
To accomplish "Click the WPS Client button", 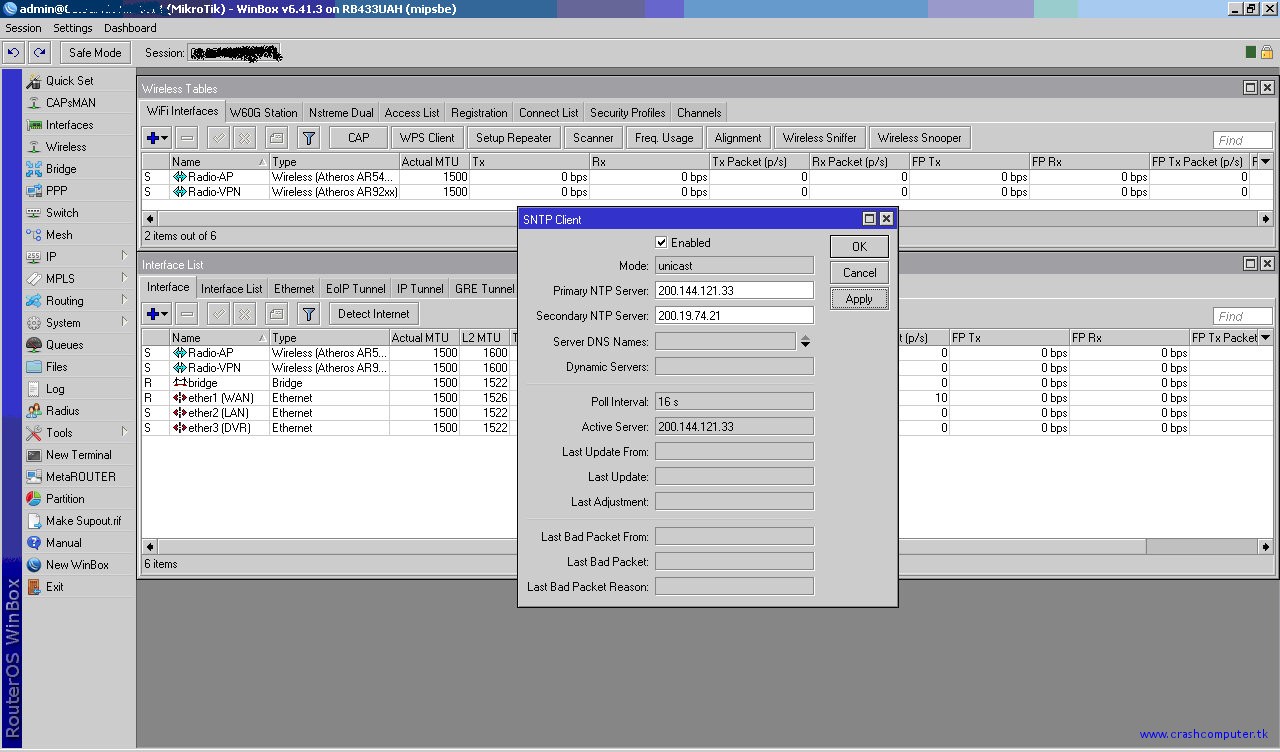I will (427, 138).
